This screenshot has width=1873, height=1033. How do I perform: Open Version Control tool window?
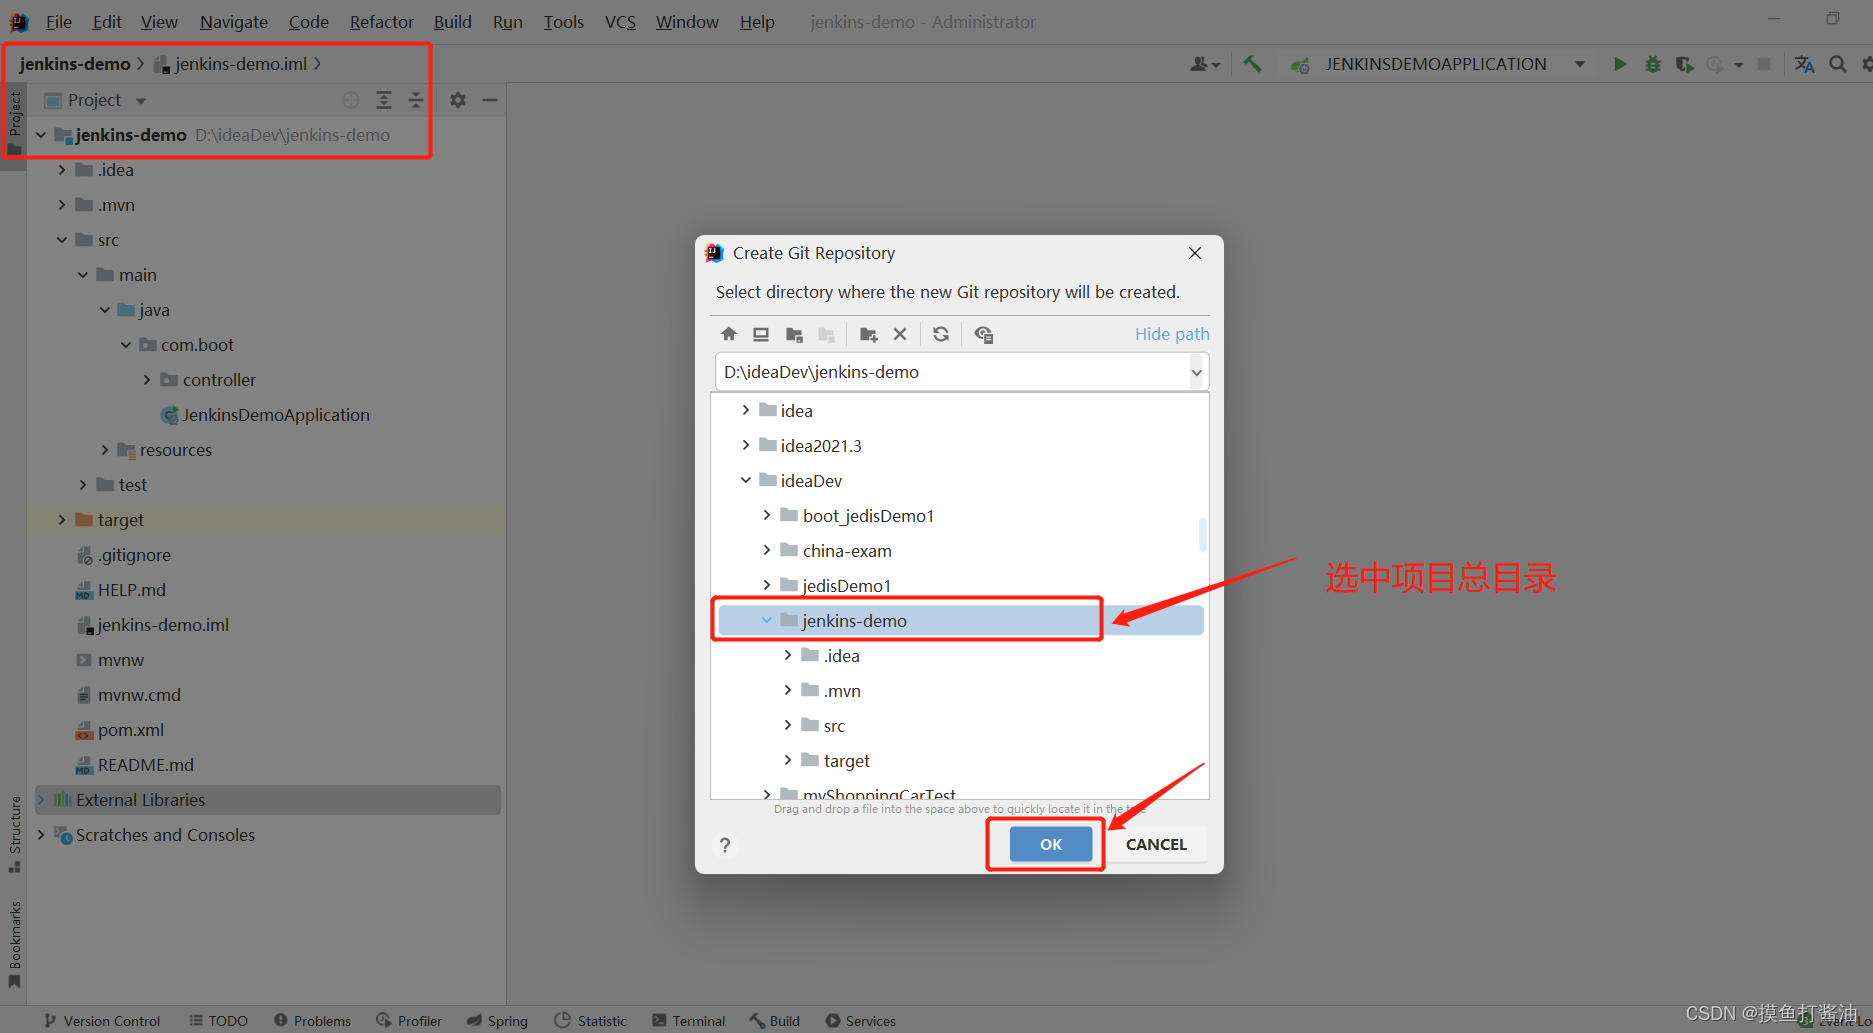tap(102, 1021)
